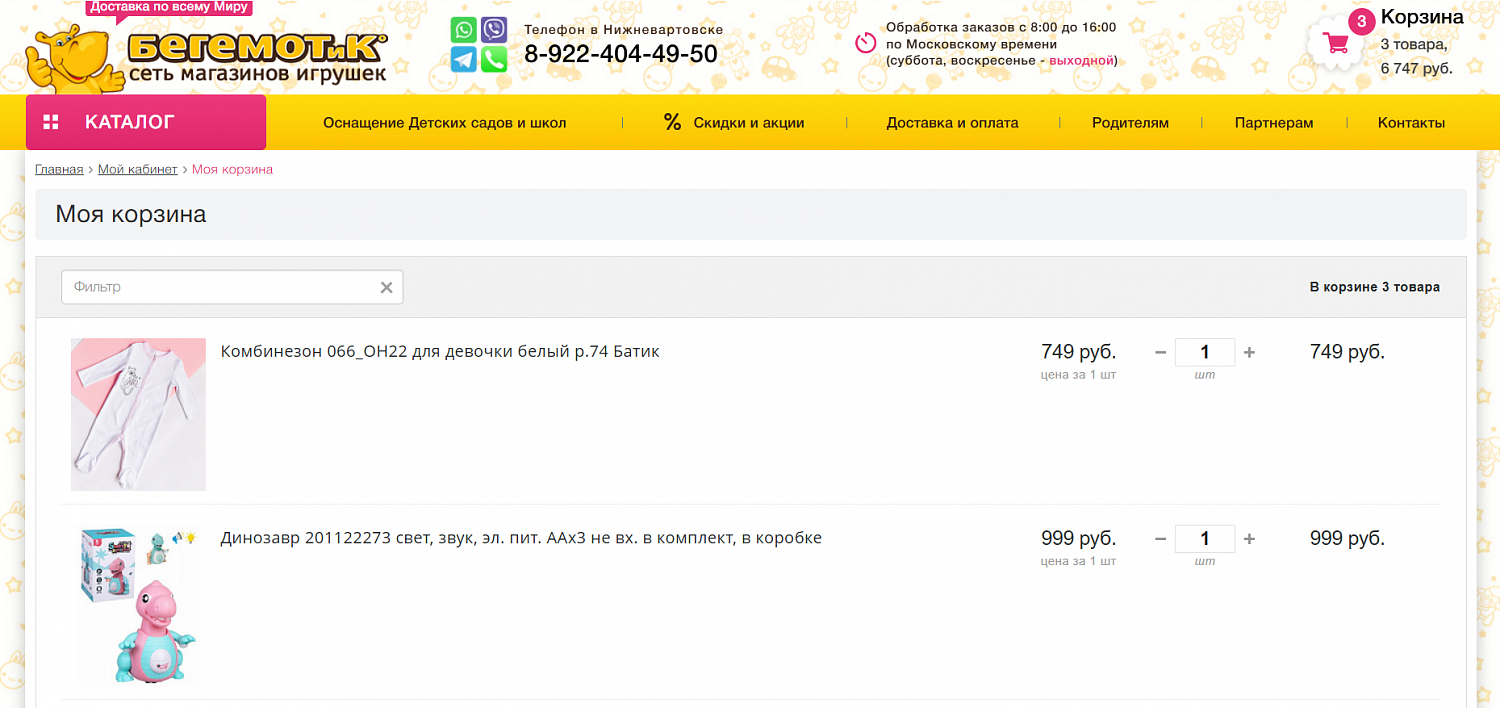Open Оснащение Детских садов и школ
This screenshot has width=1500, height=708.
coord(445,123)
